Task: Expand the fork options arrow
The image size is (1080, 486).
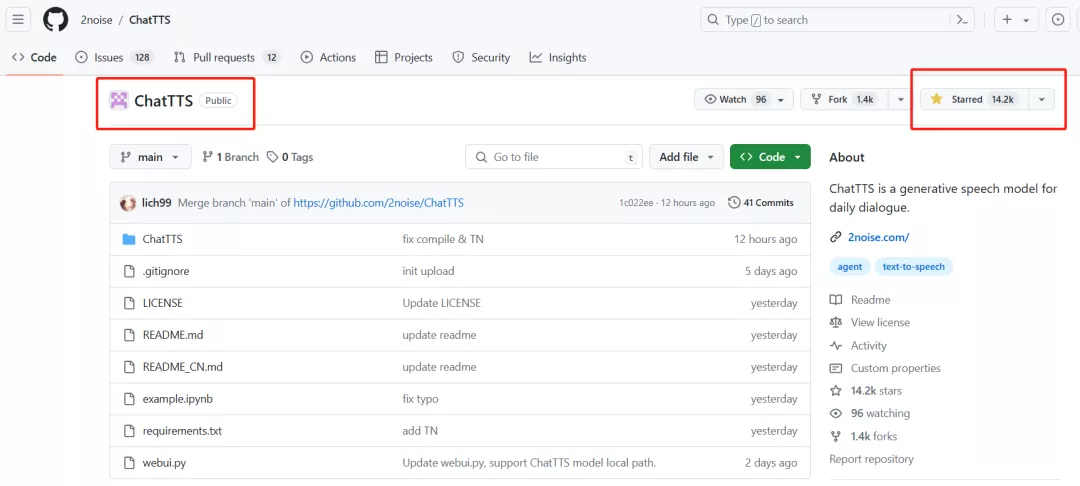Action: (x=901, y=100)
